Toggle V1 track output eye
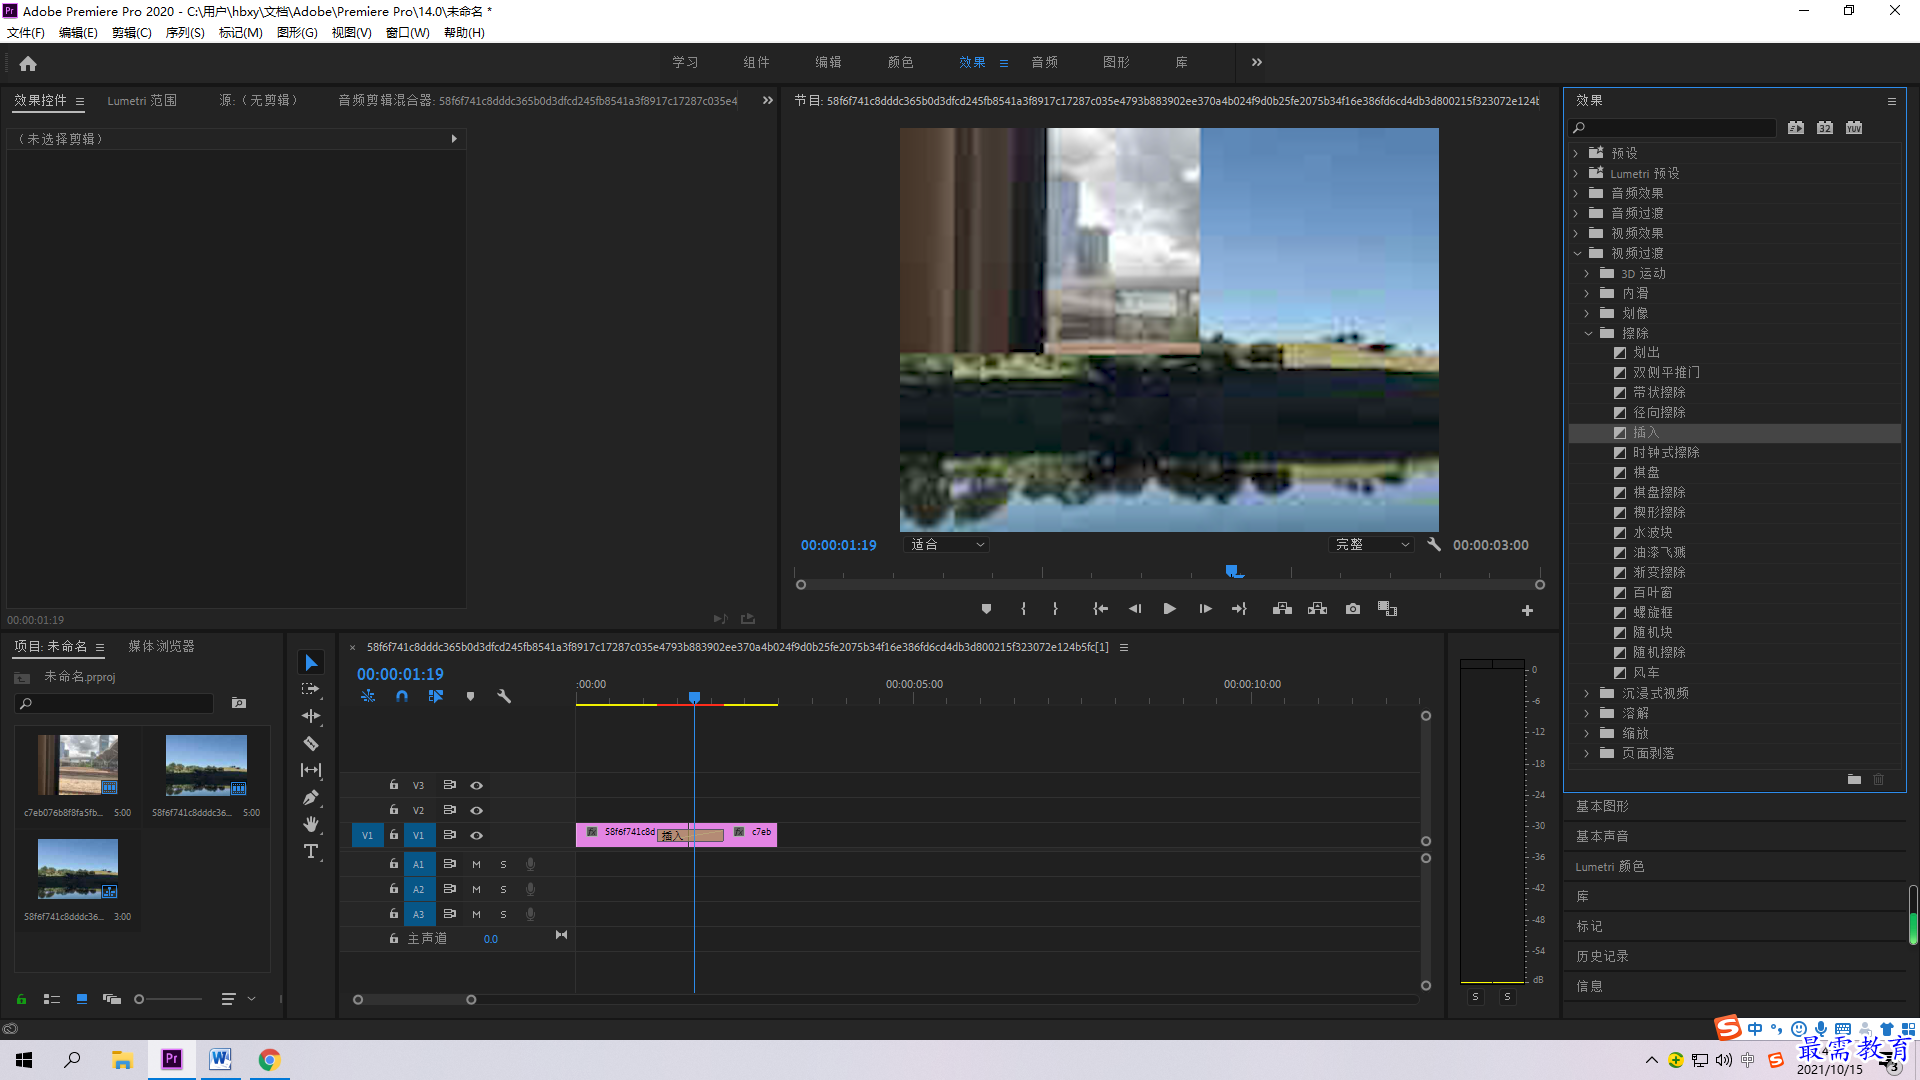The height and width of the screenshot is (1080, 1920). [x=477, y=835]
